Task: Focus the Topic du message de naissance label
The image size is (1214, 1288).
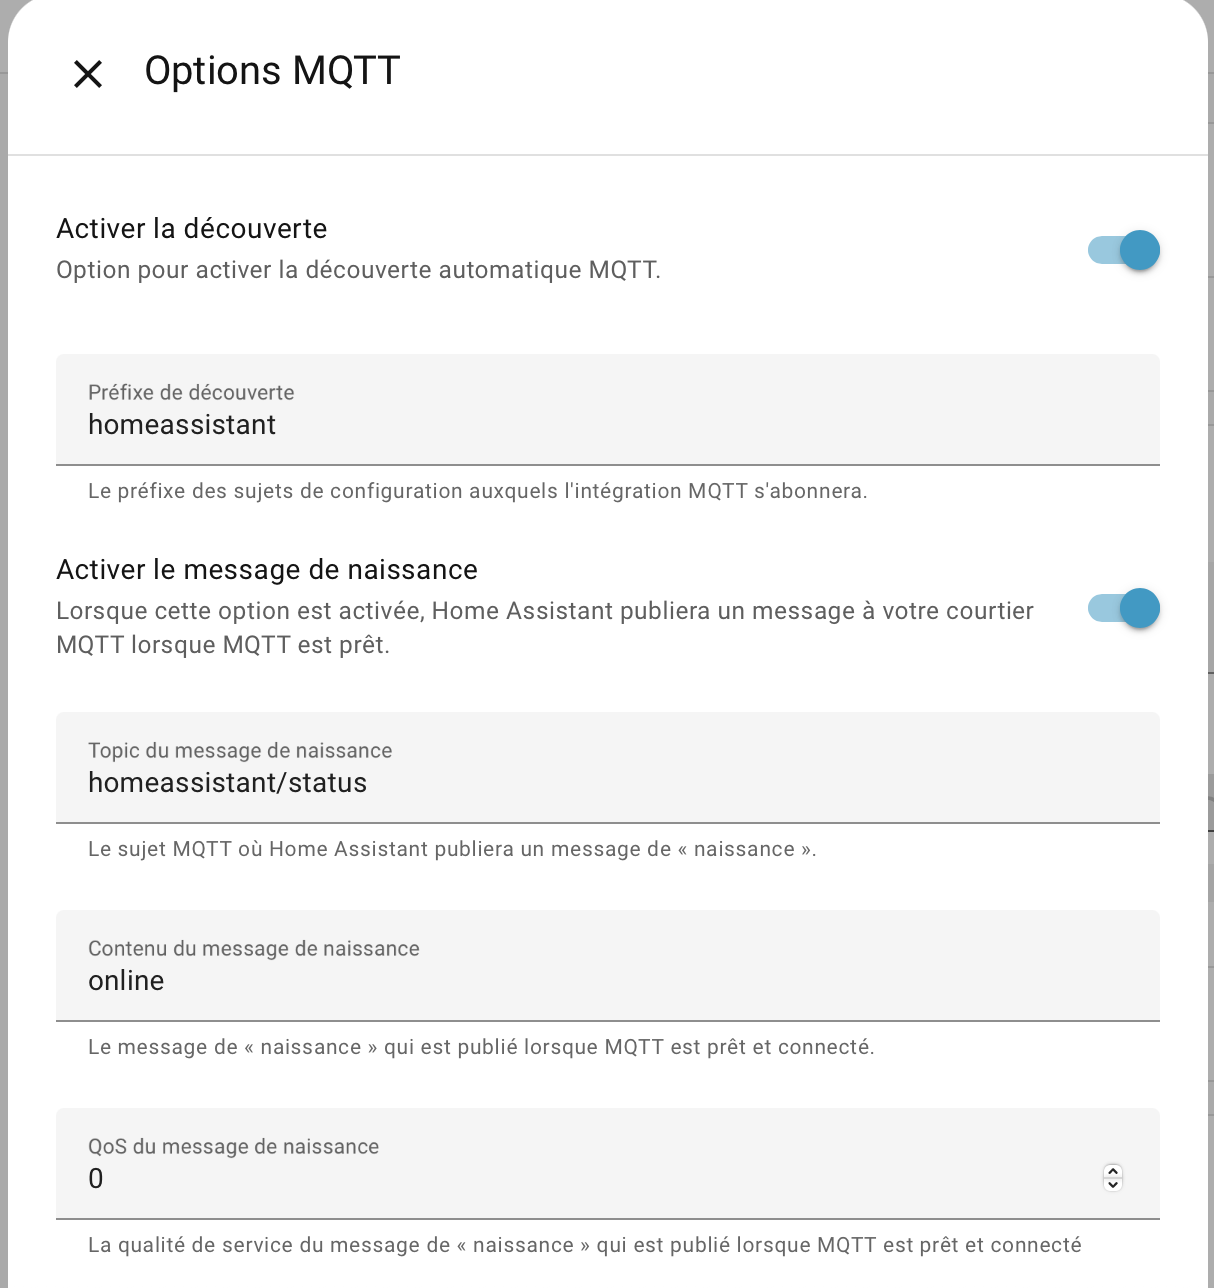Action: [x=240, y=751]
